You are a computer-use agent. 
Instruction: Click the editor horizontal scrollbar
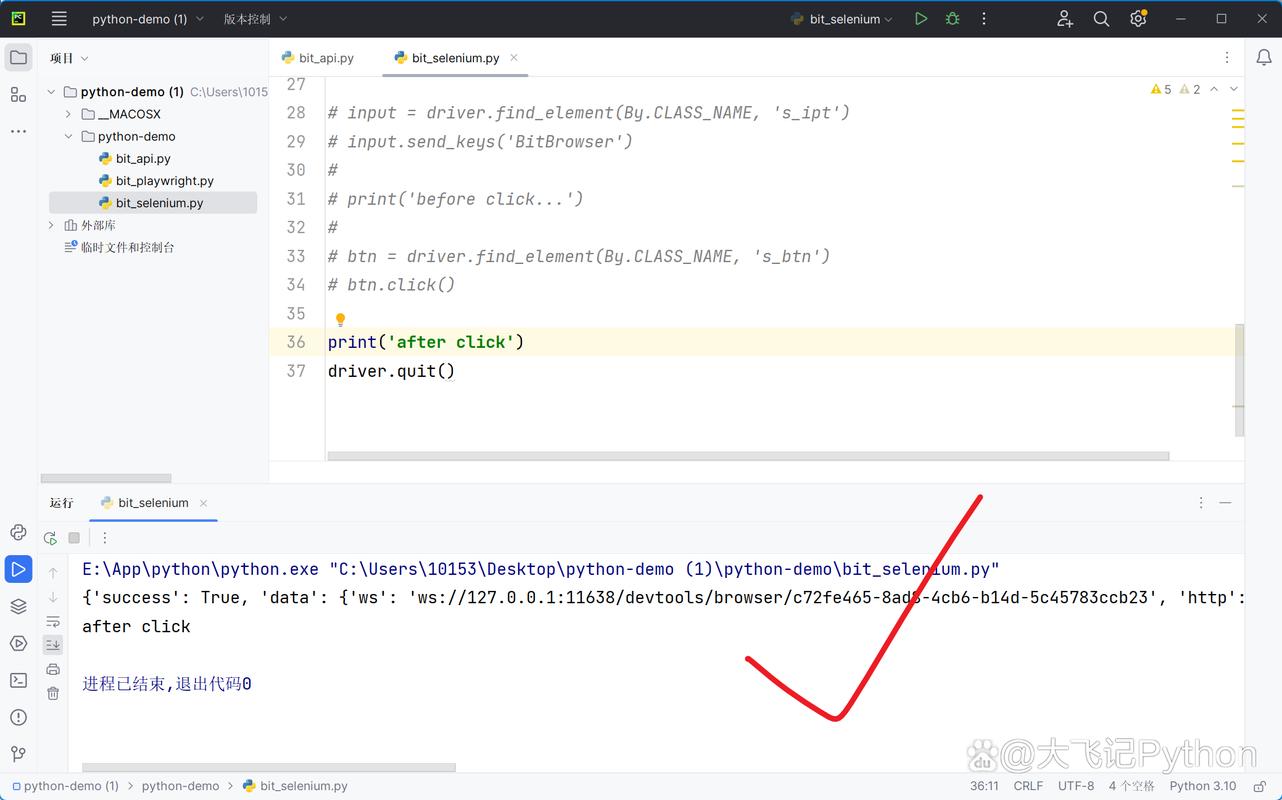tap(748, 456)
